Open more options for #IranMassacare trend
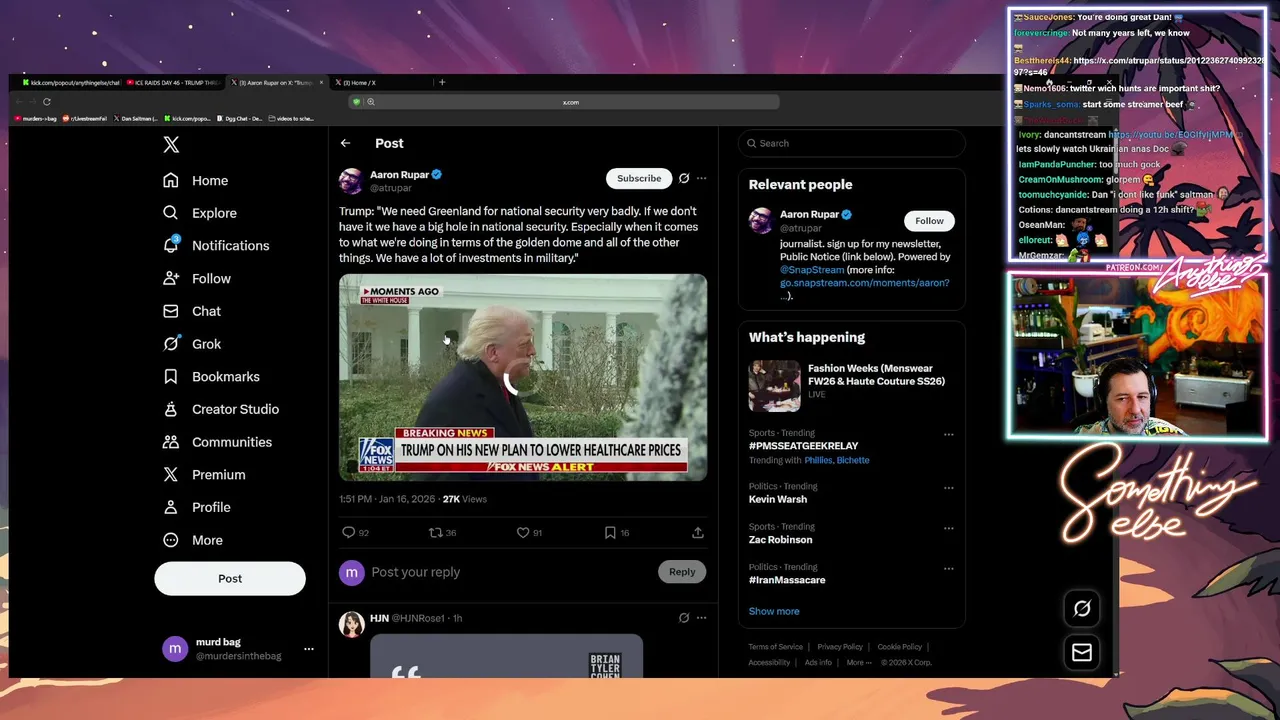Image resolution: width=1280 pixels, height=720 pixels. pos(948,569)
